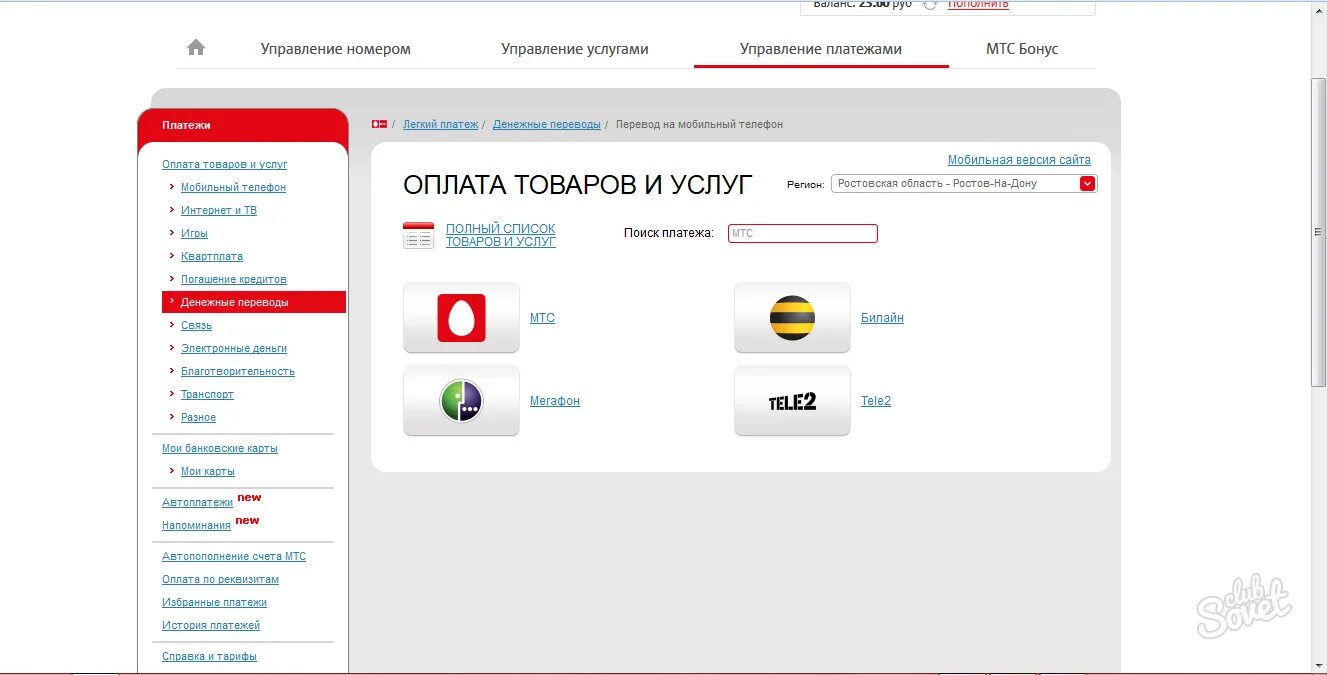This screenshot has width=1327, height=675.
Task: Open Избранные платежи link
Action: point(214,602)
